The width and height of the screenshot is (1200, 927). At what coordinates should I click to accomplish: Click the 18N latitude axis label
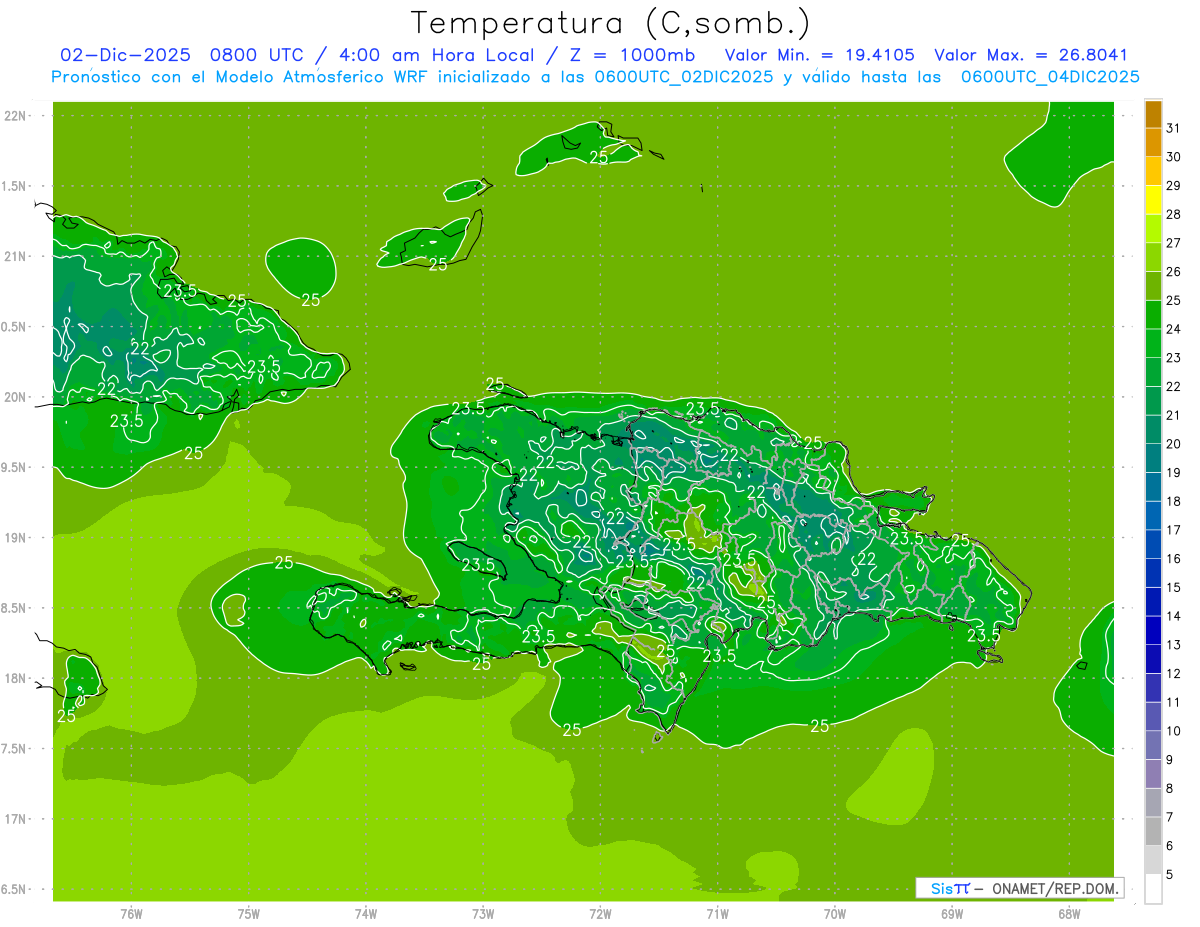pos(15,679)
